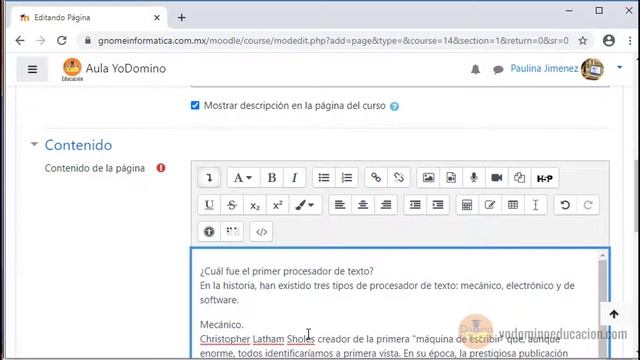Insert a special character

pos(490,204)
